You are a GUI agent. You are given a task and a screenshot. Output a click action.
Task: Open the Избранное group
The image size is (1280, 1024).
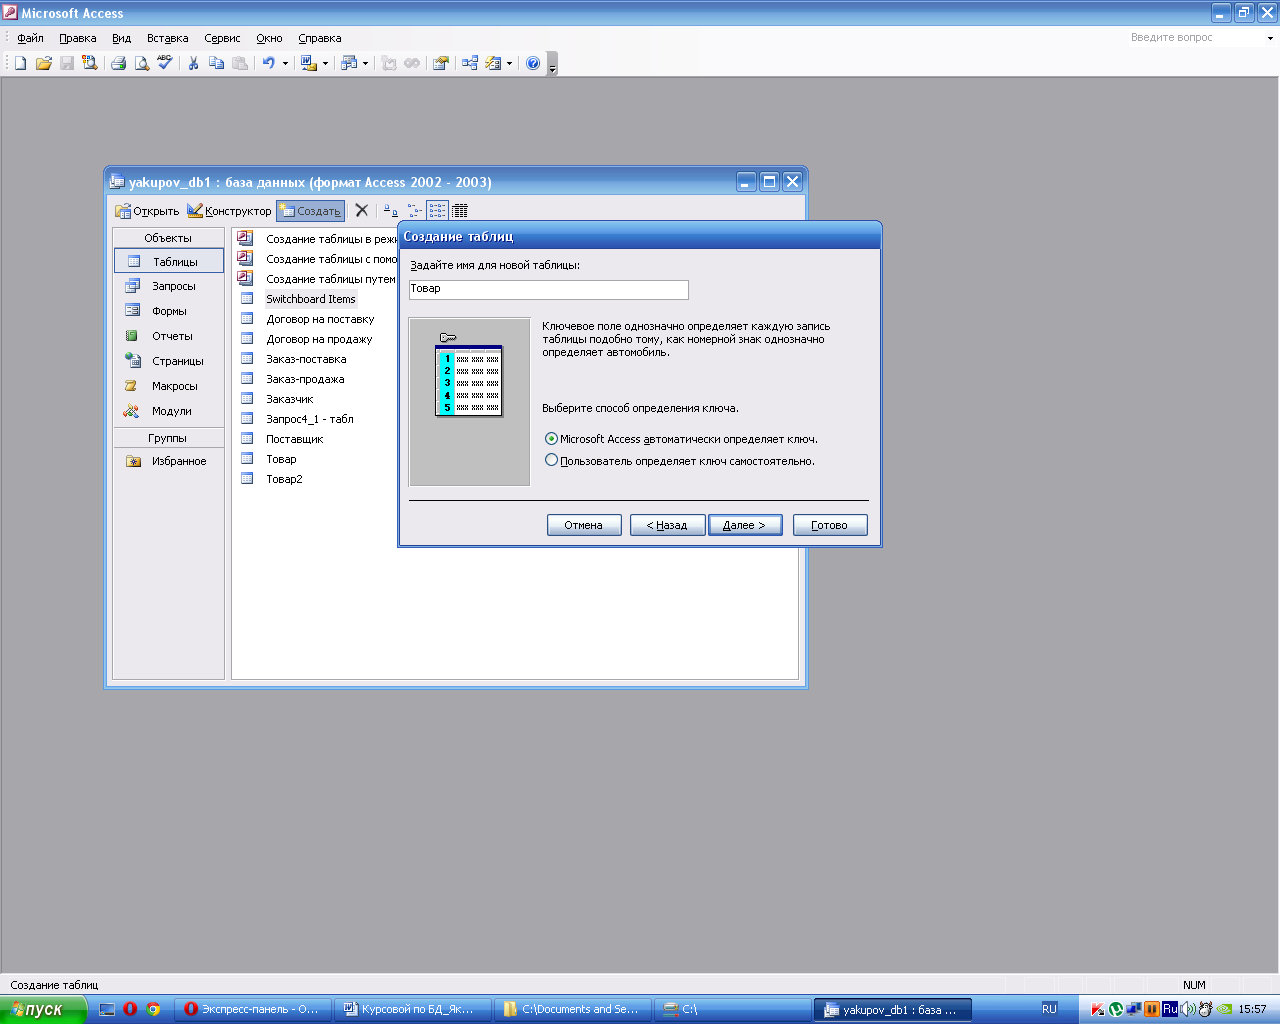169,461
